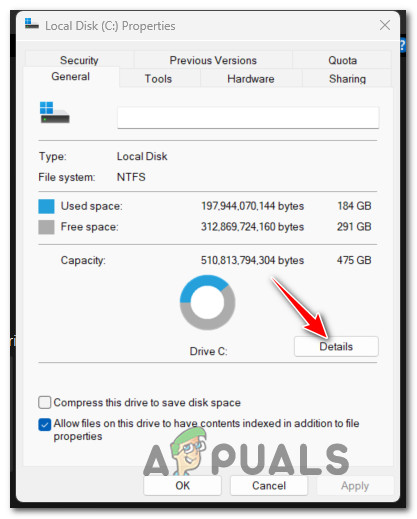This screenshot has height=519, width=417.
Task: Click the Details button
Action: [336, 346]
